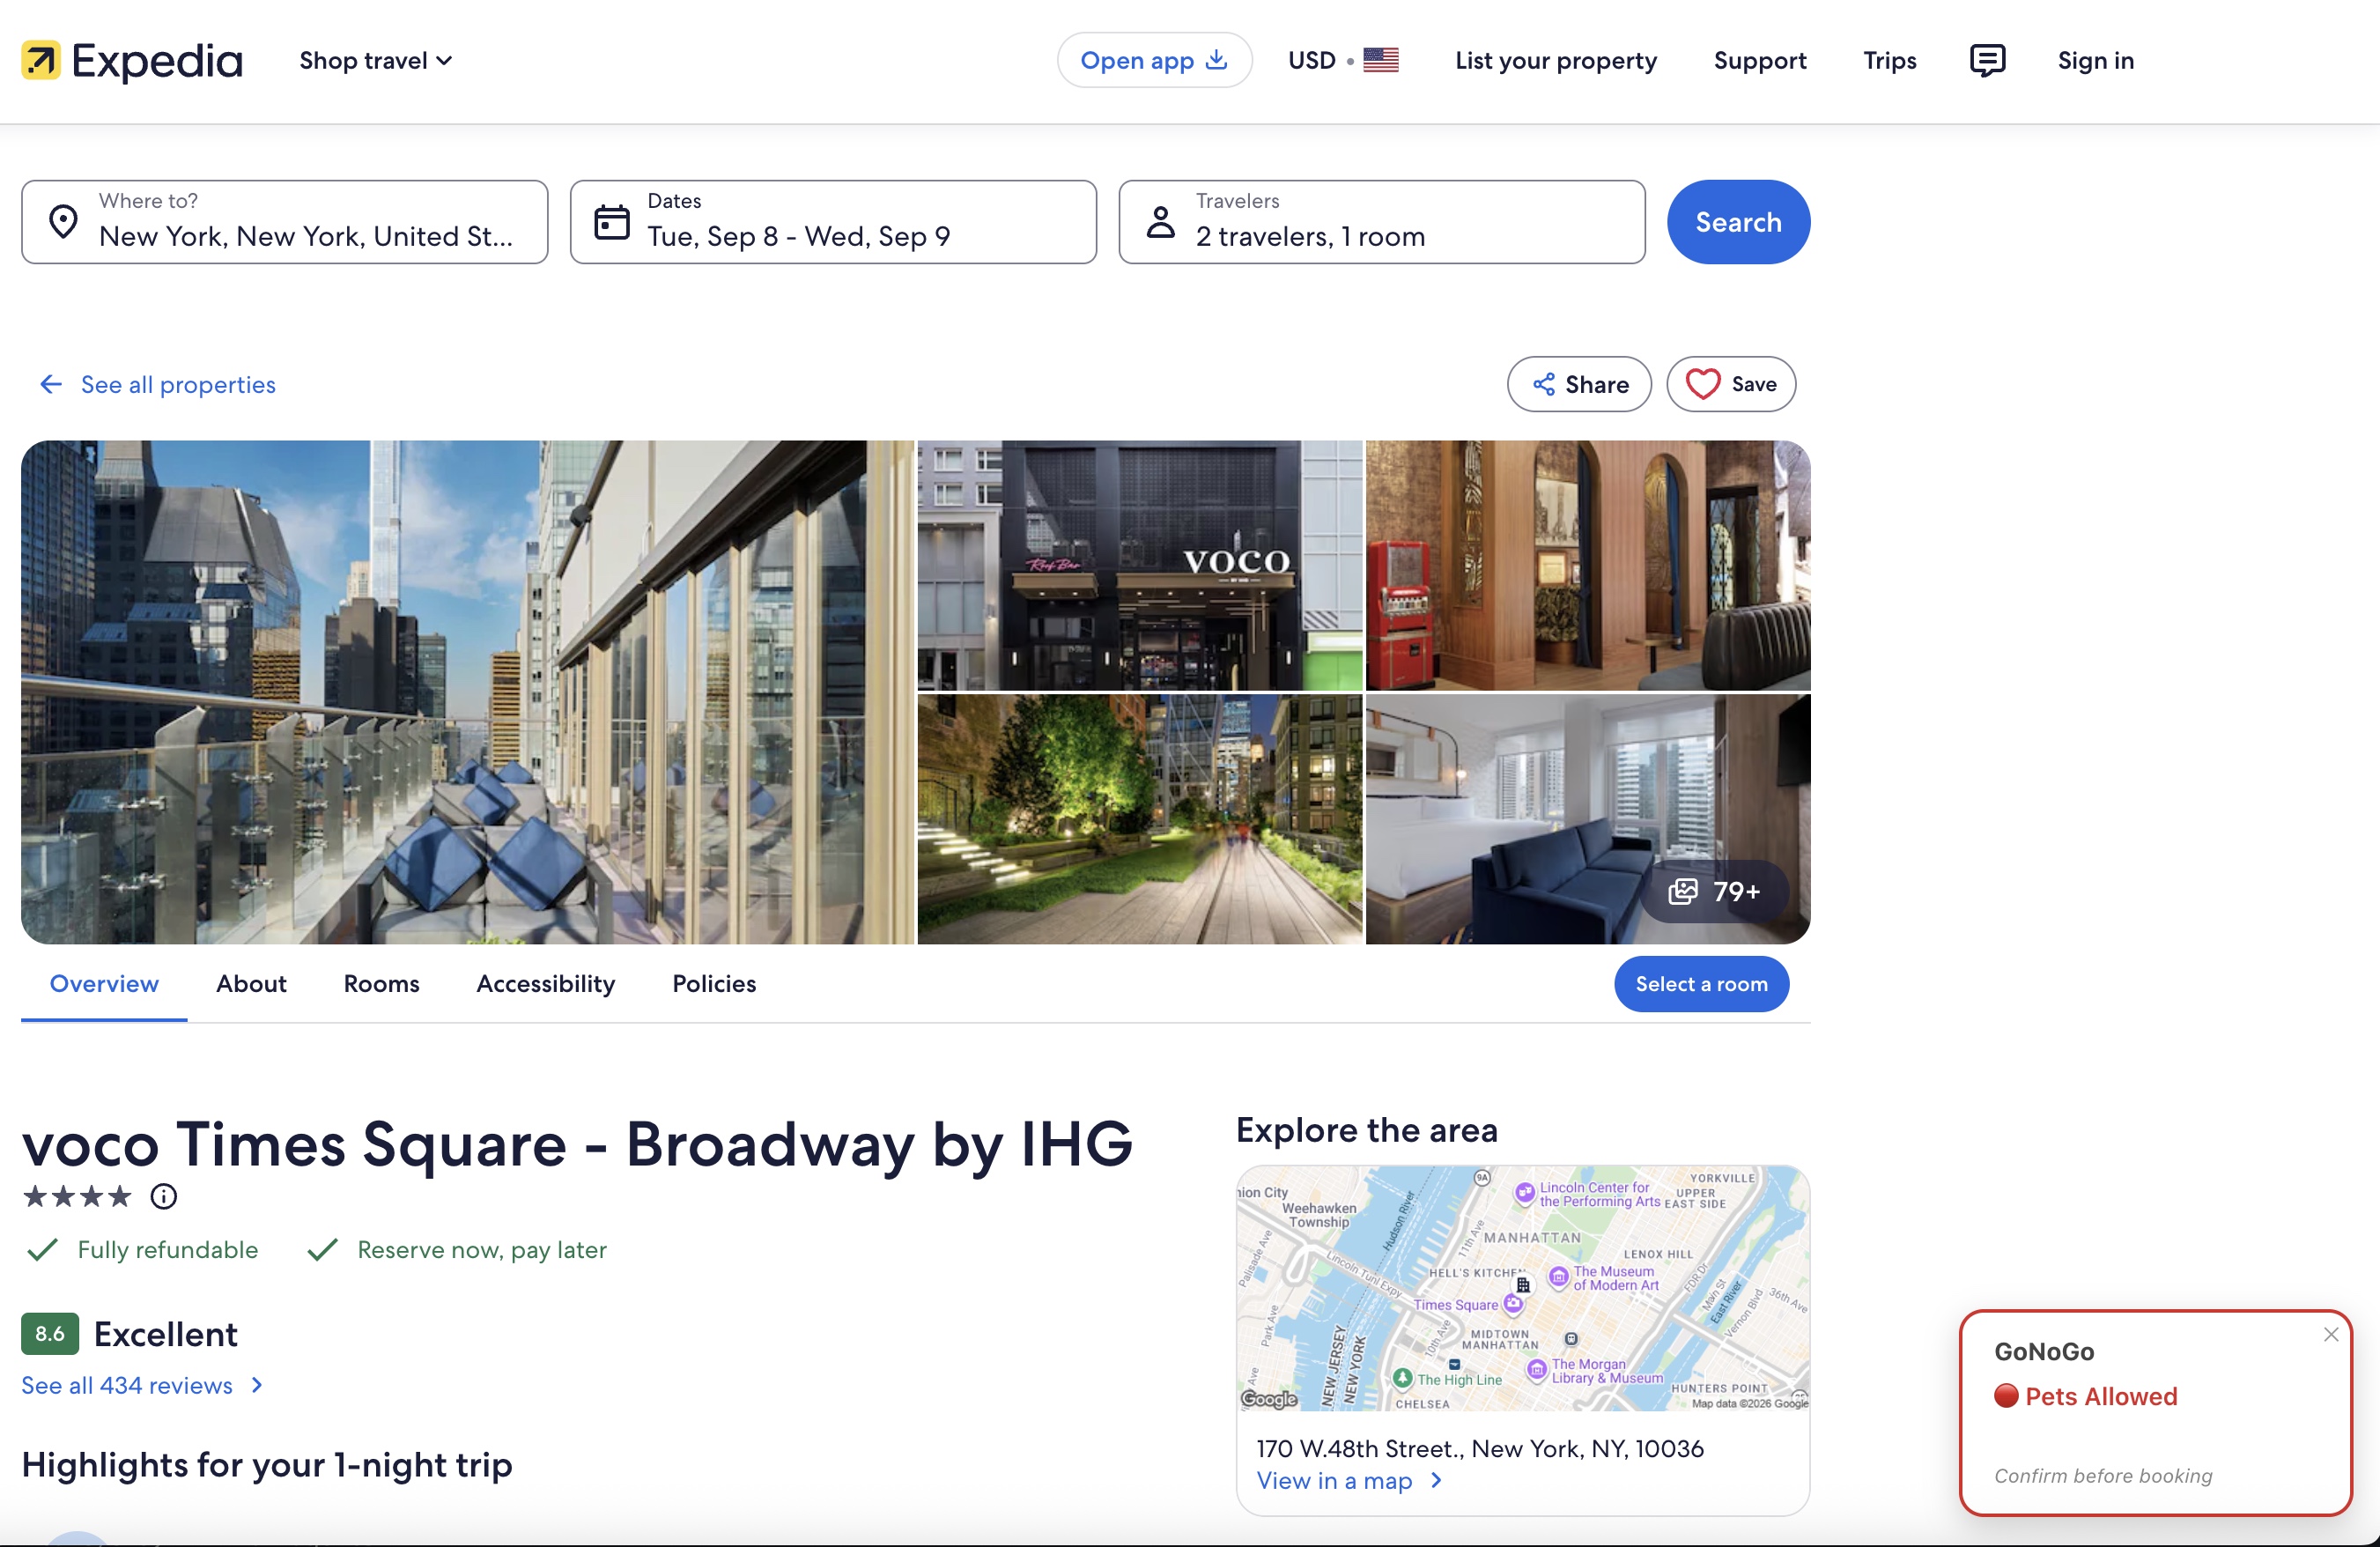Click the hotel title heading
Image resolution: width=2380 pixels, height=1547 pixels.
577,1144
